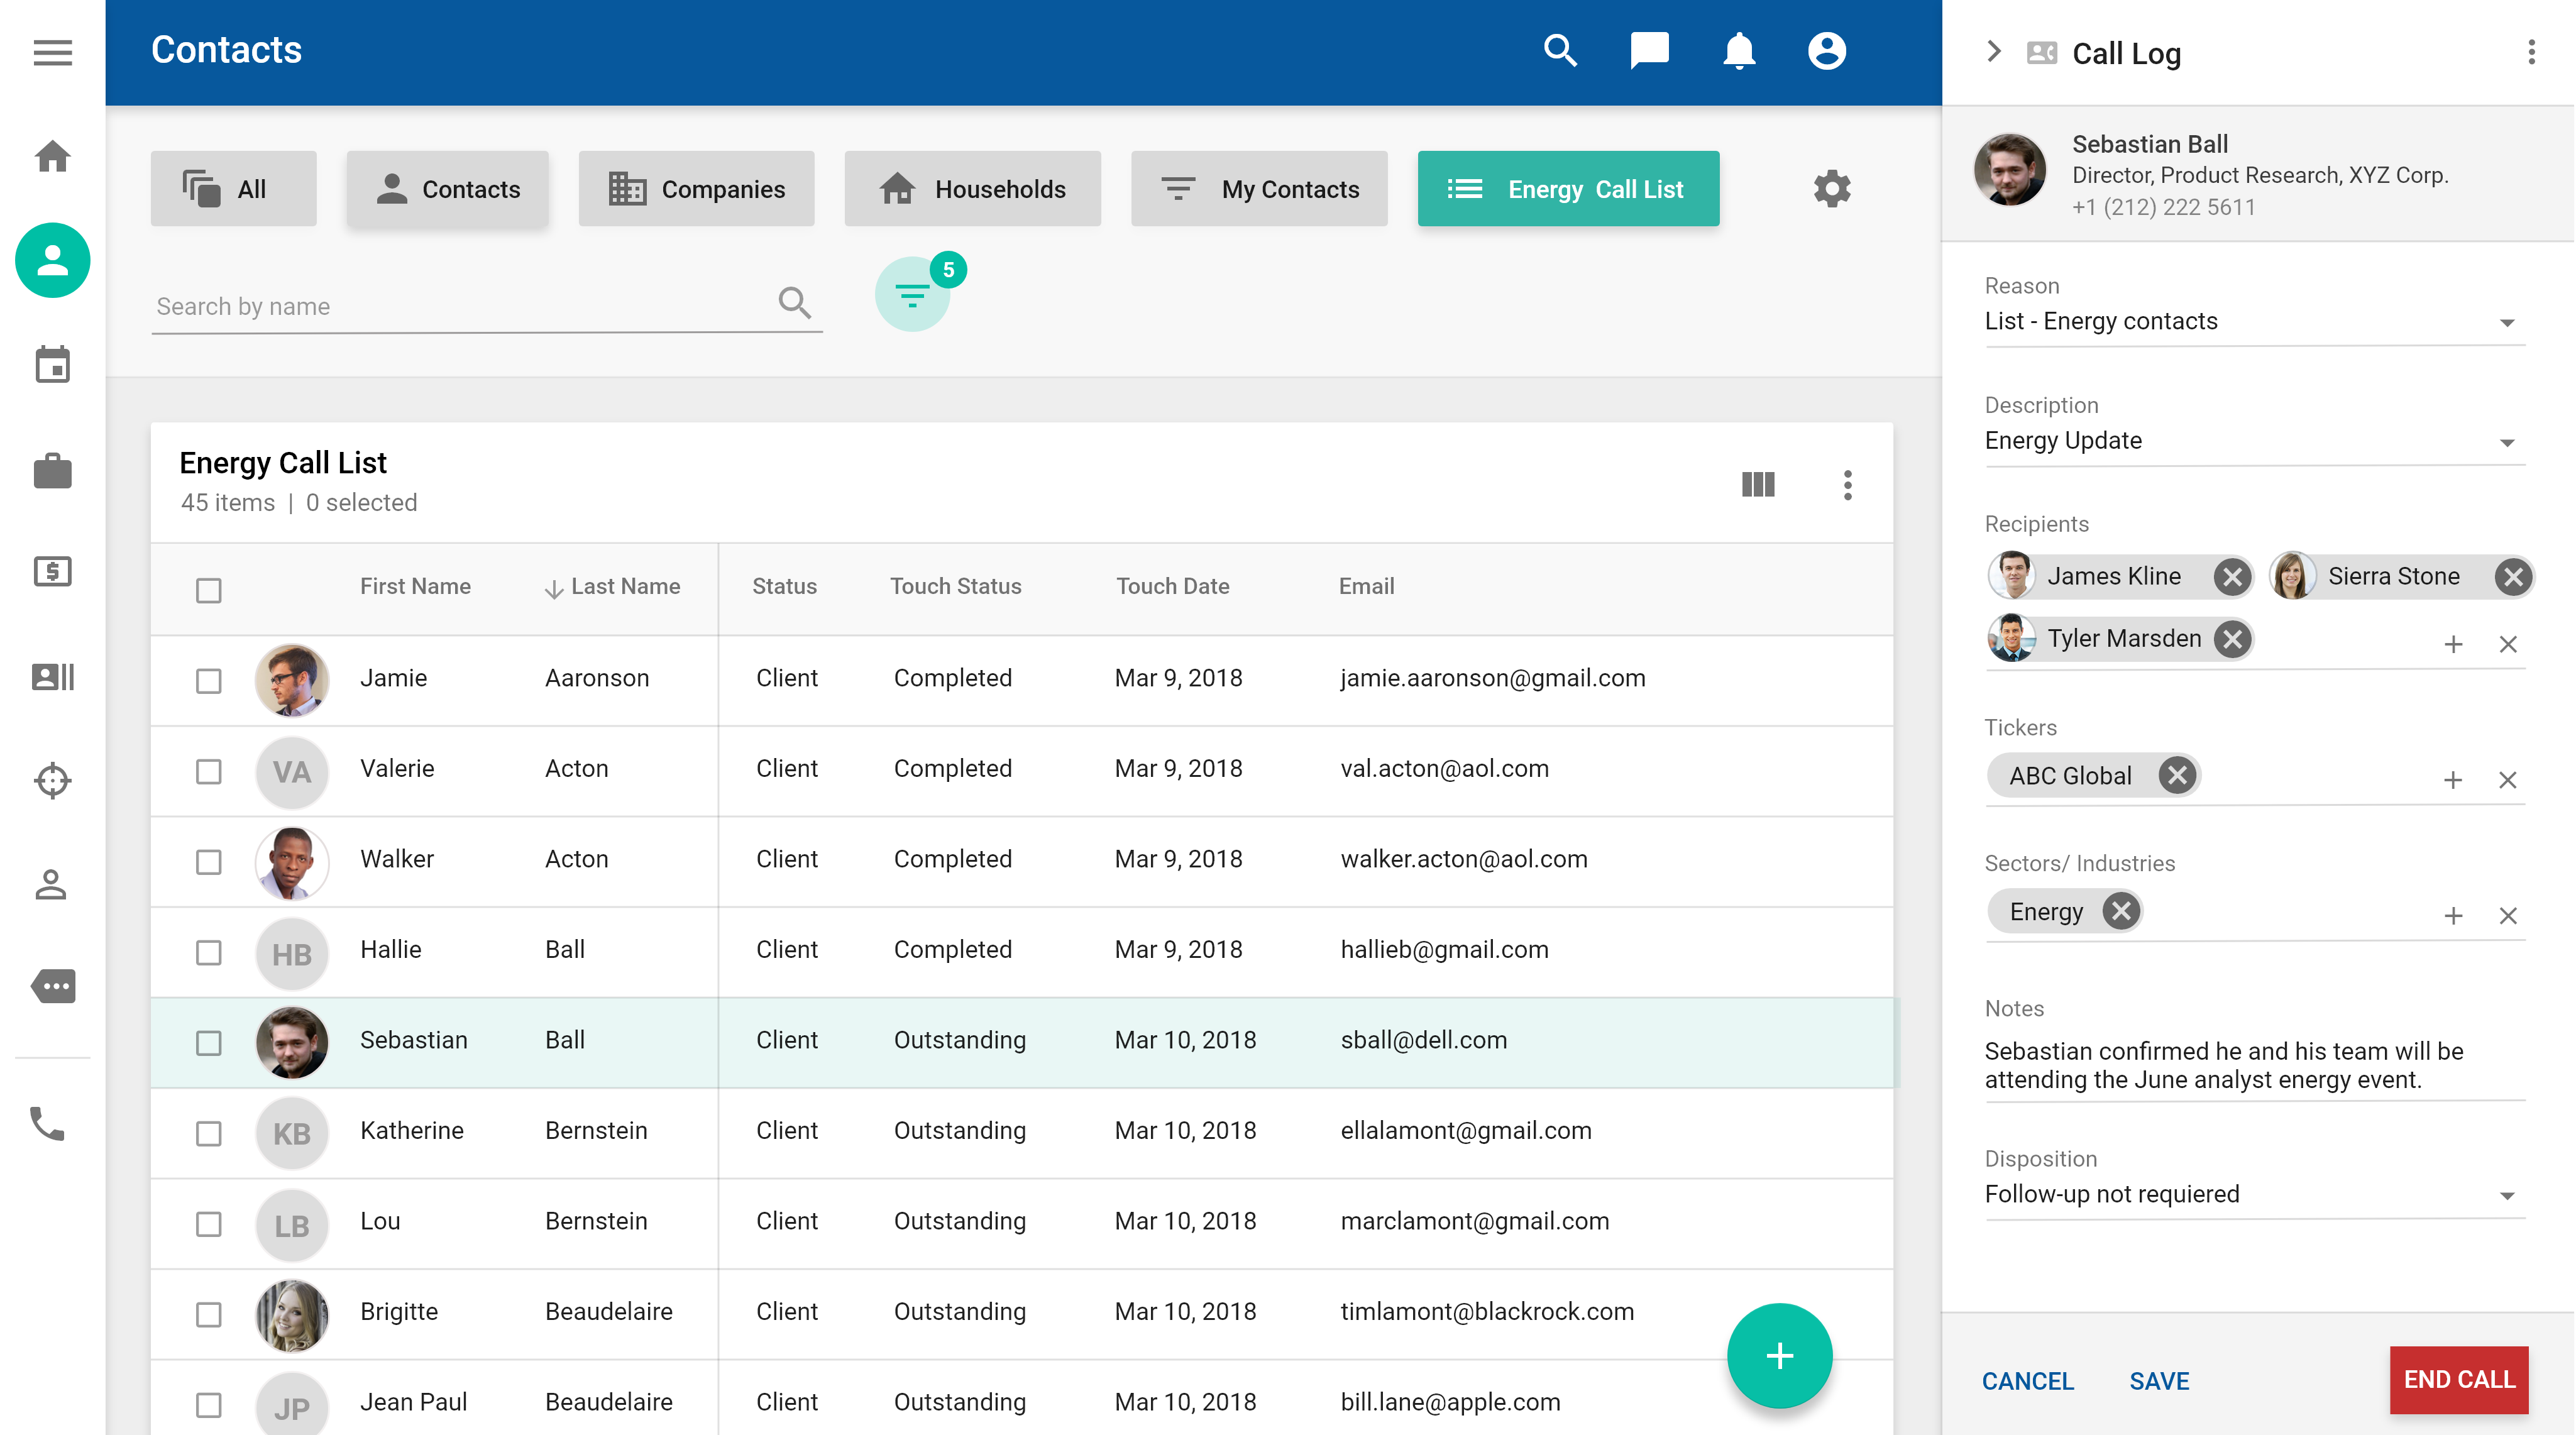
Task: Toggle the select-all header checkbox
Action: (208, 590)
